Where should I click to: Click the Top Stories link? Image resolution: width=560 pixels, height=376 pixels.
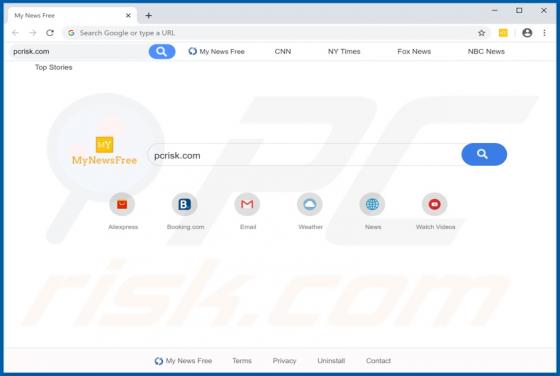click(54, 67)
